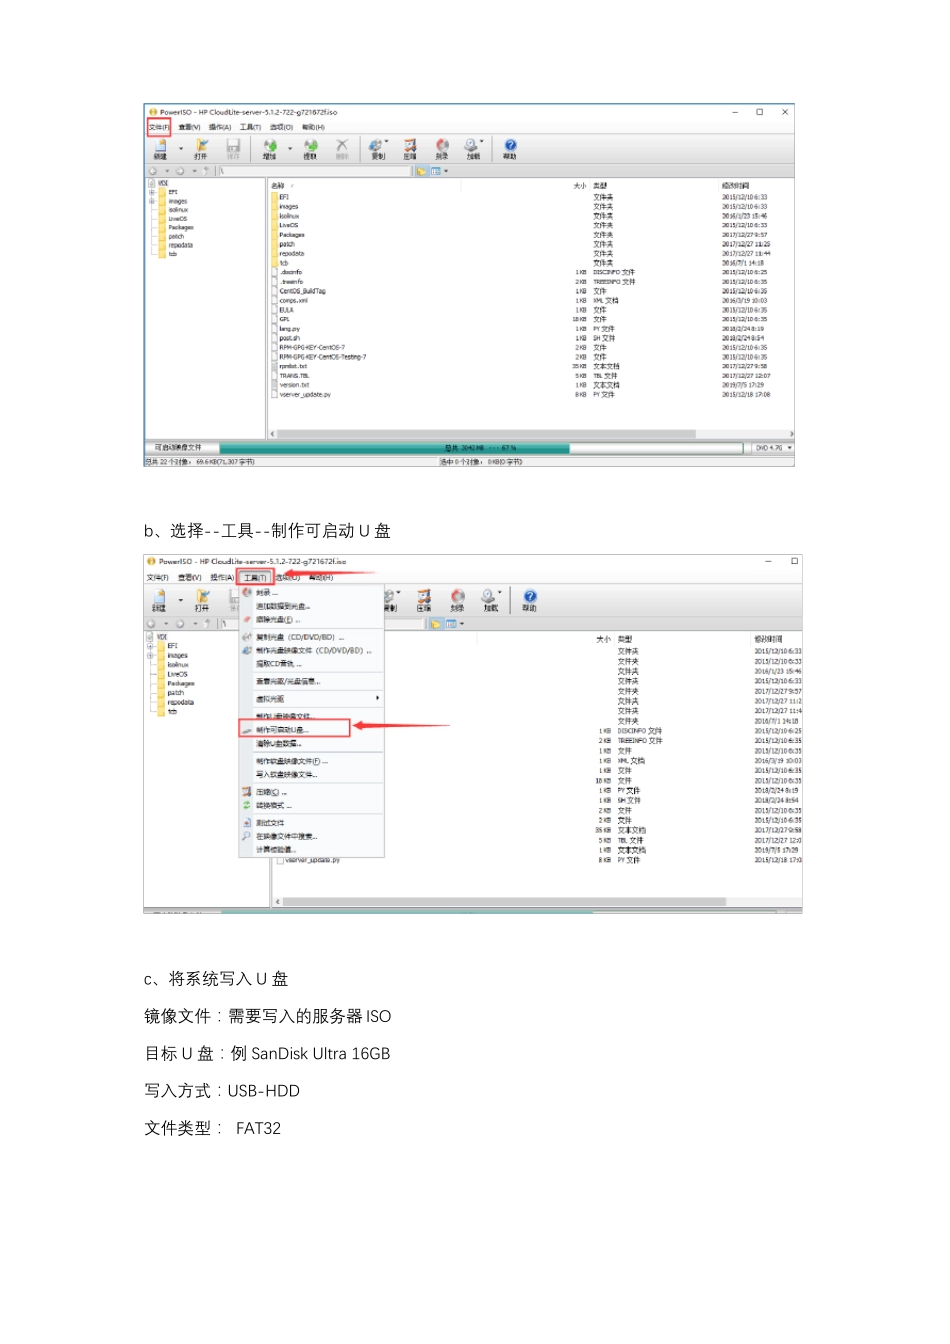The height and width of the screenshot is (1344, 950).
Task: Open Add (增加) dropdown arrow in upper window
Action: point(290,149)
